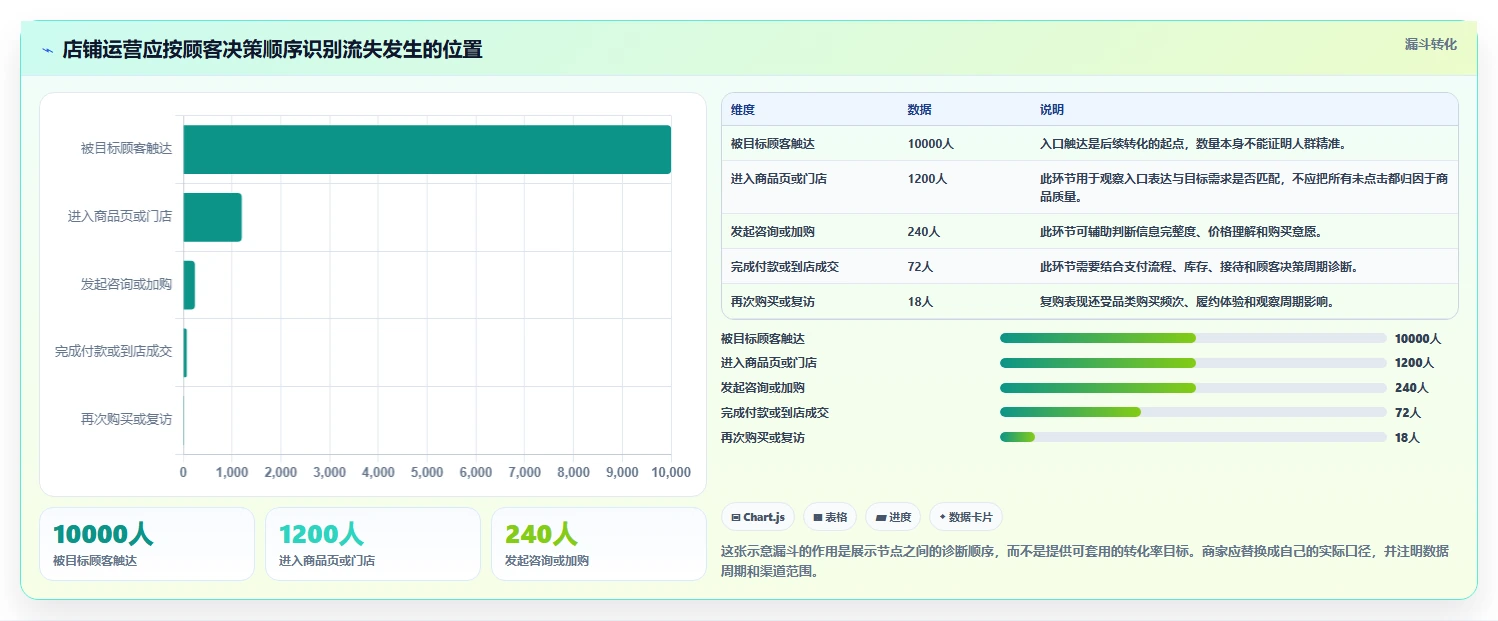
Task: Click the 进入商品页或门店 chart bar
Action: point(212,217)
